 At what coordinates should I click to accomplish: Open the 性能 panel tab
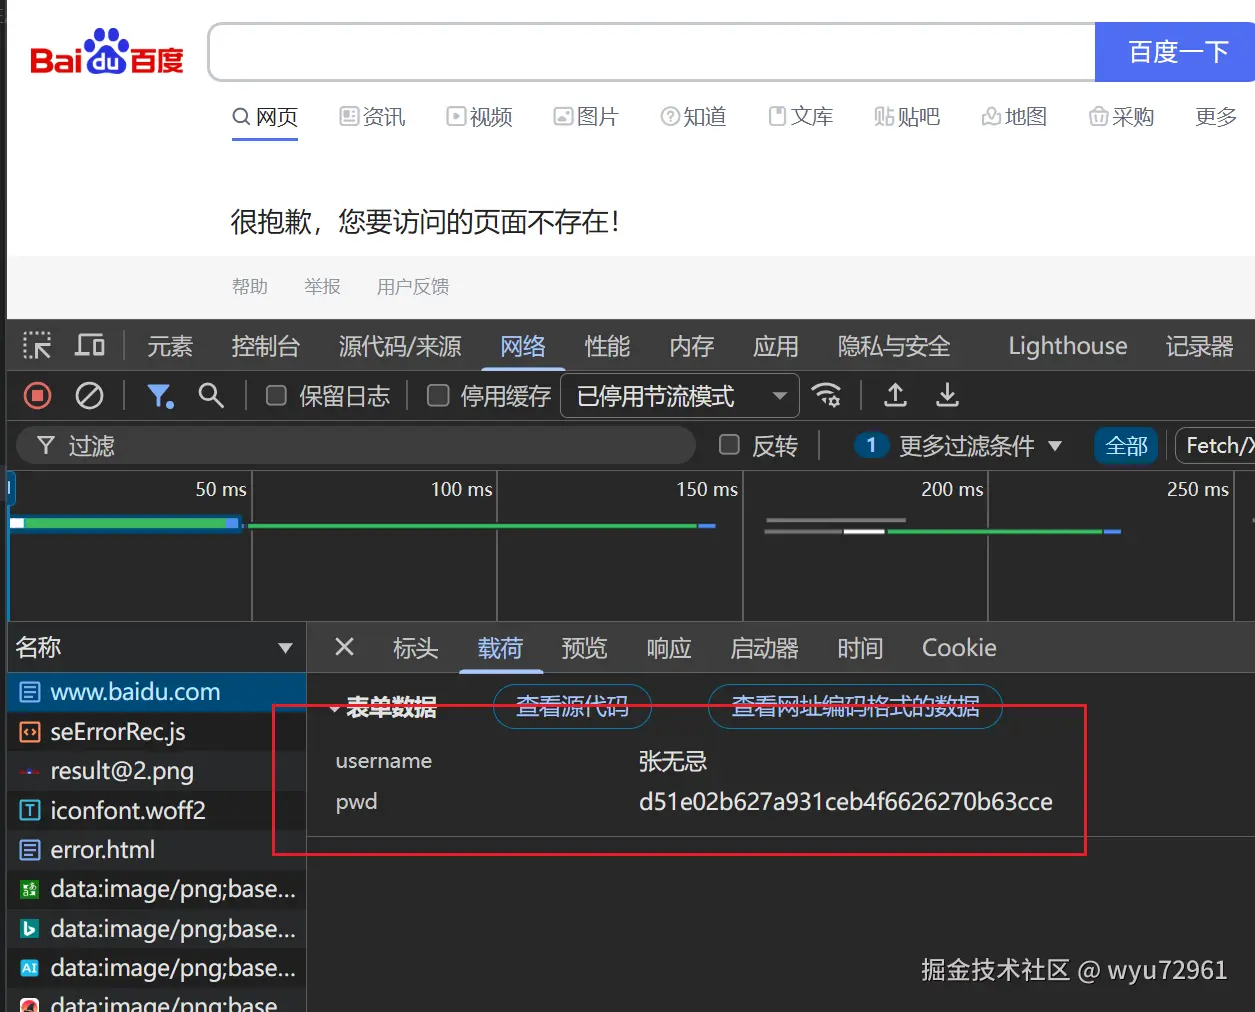click(607, 346)
